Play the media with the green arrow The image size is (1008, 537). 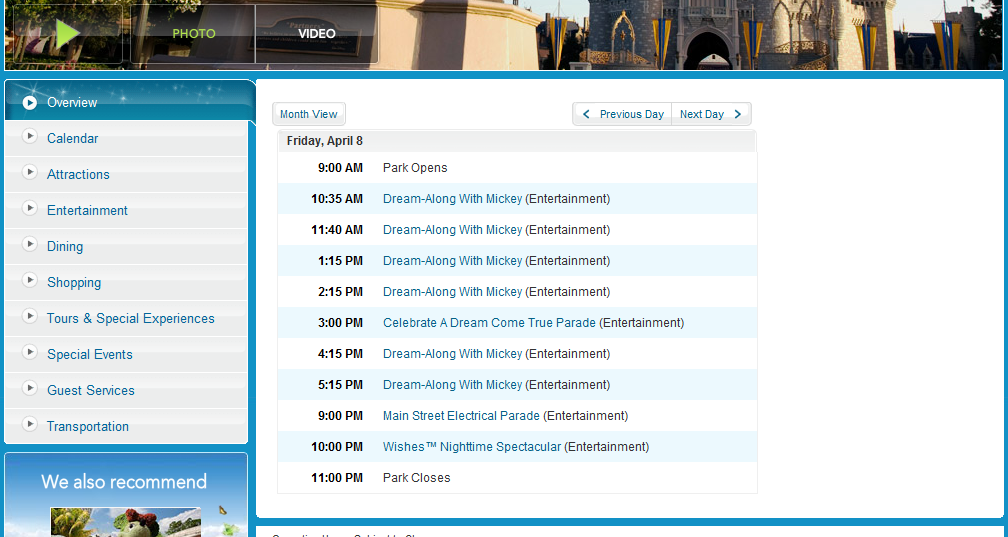(67, 34)
